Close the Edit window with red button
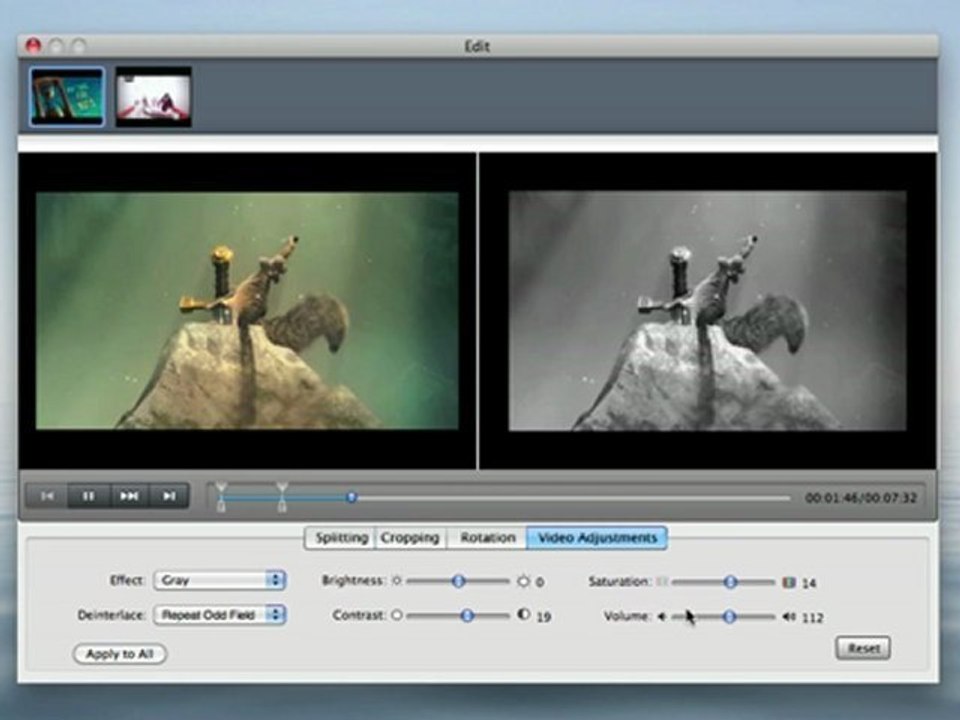 [x=33, y=45]
